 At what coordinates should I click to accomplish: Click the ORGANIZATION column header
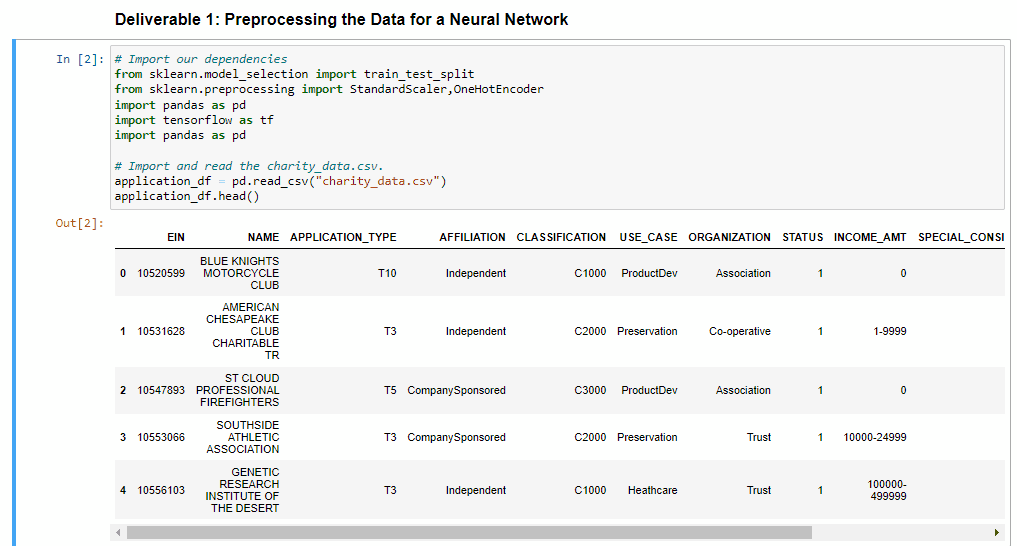(x=730, y=237)
